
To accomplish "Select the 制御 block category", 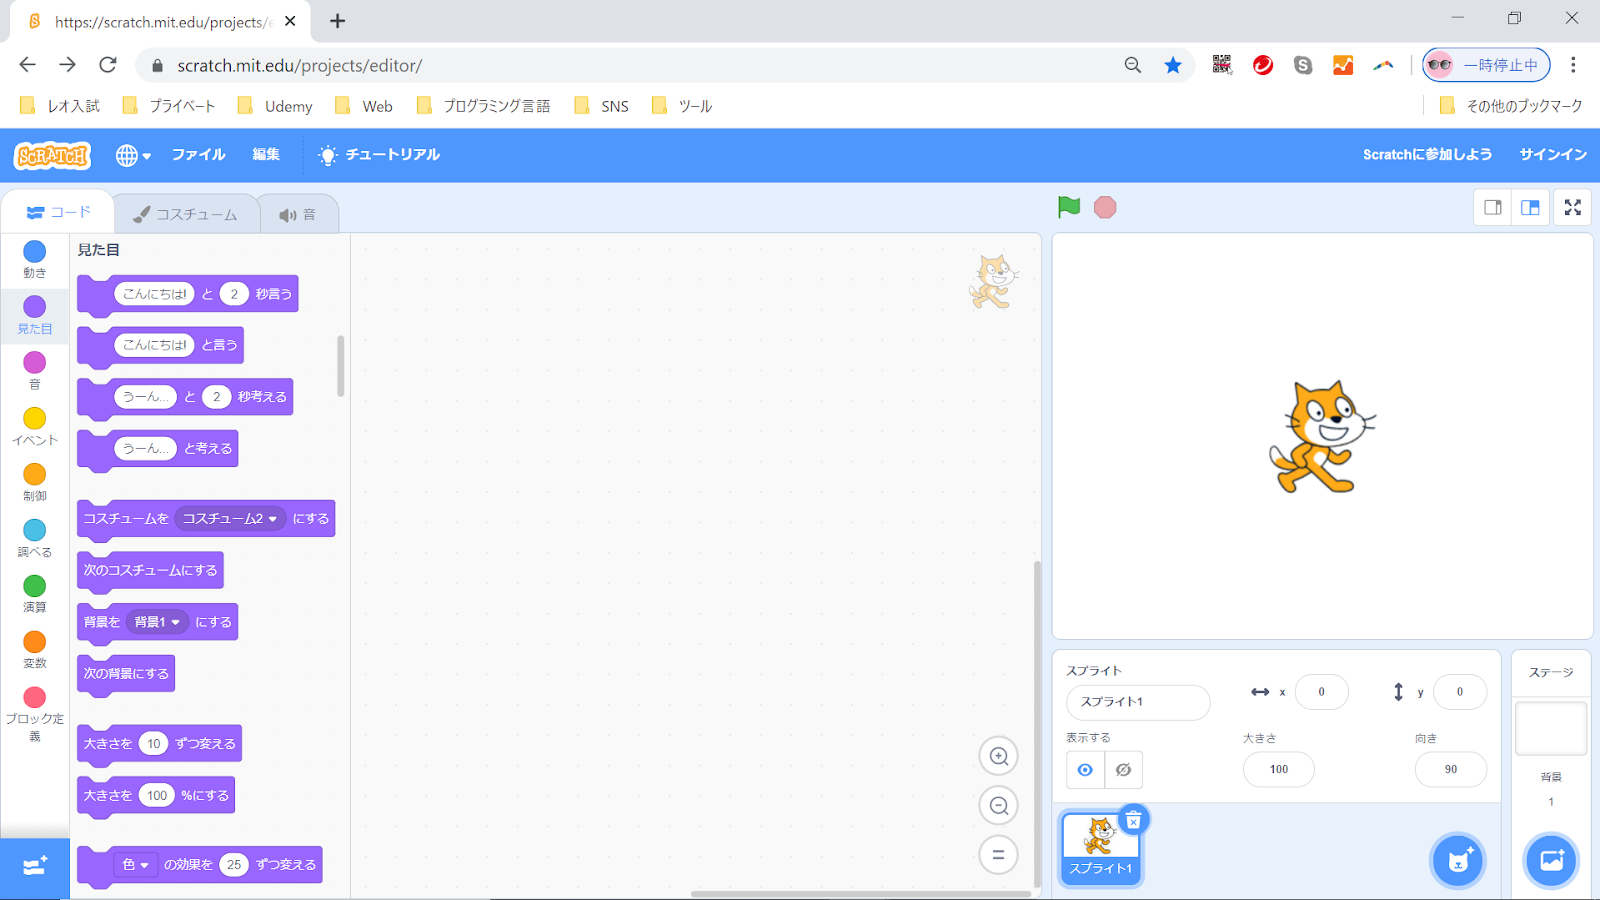I will click(35, 482).
